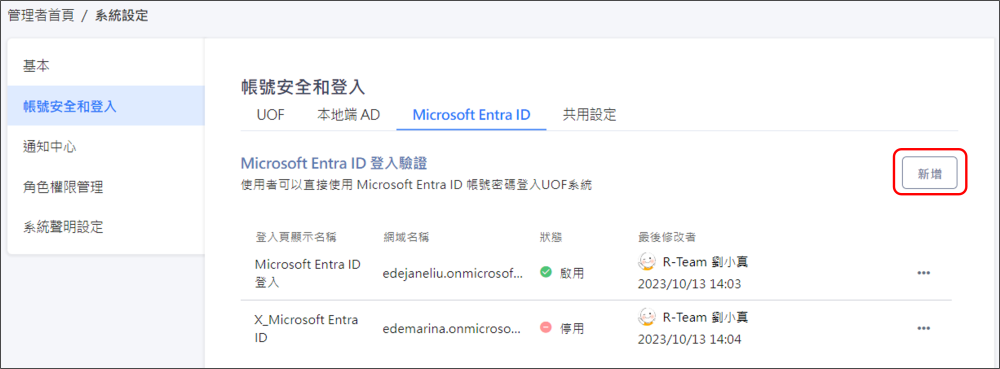The height and width of the screenshot is (369, 1000).
Task: Click the 最後修改者 column header
Action: point(666,237)
